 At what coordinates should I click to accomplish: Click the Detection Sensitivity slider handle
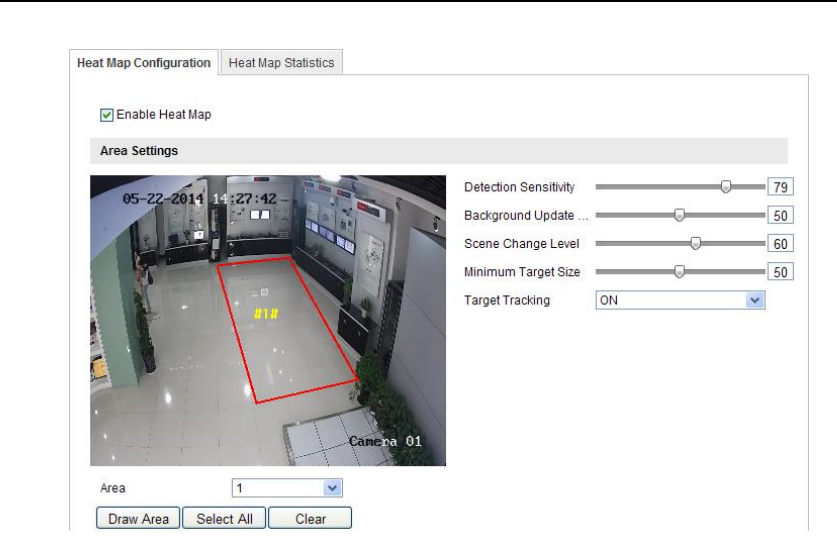pos(727,187)
